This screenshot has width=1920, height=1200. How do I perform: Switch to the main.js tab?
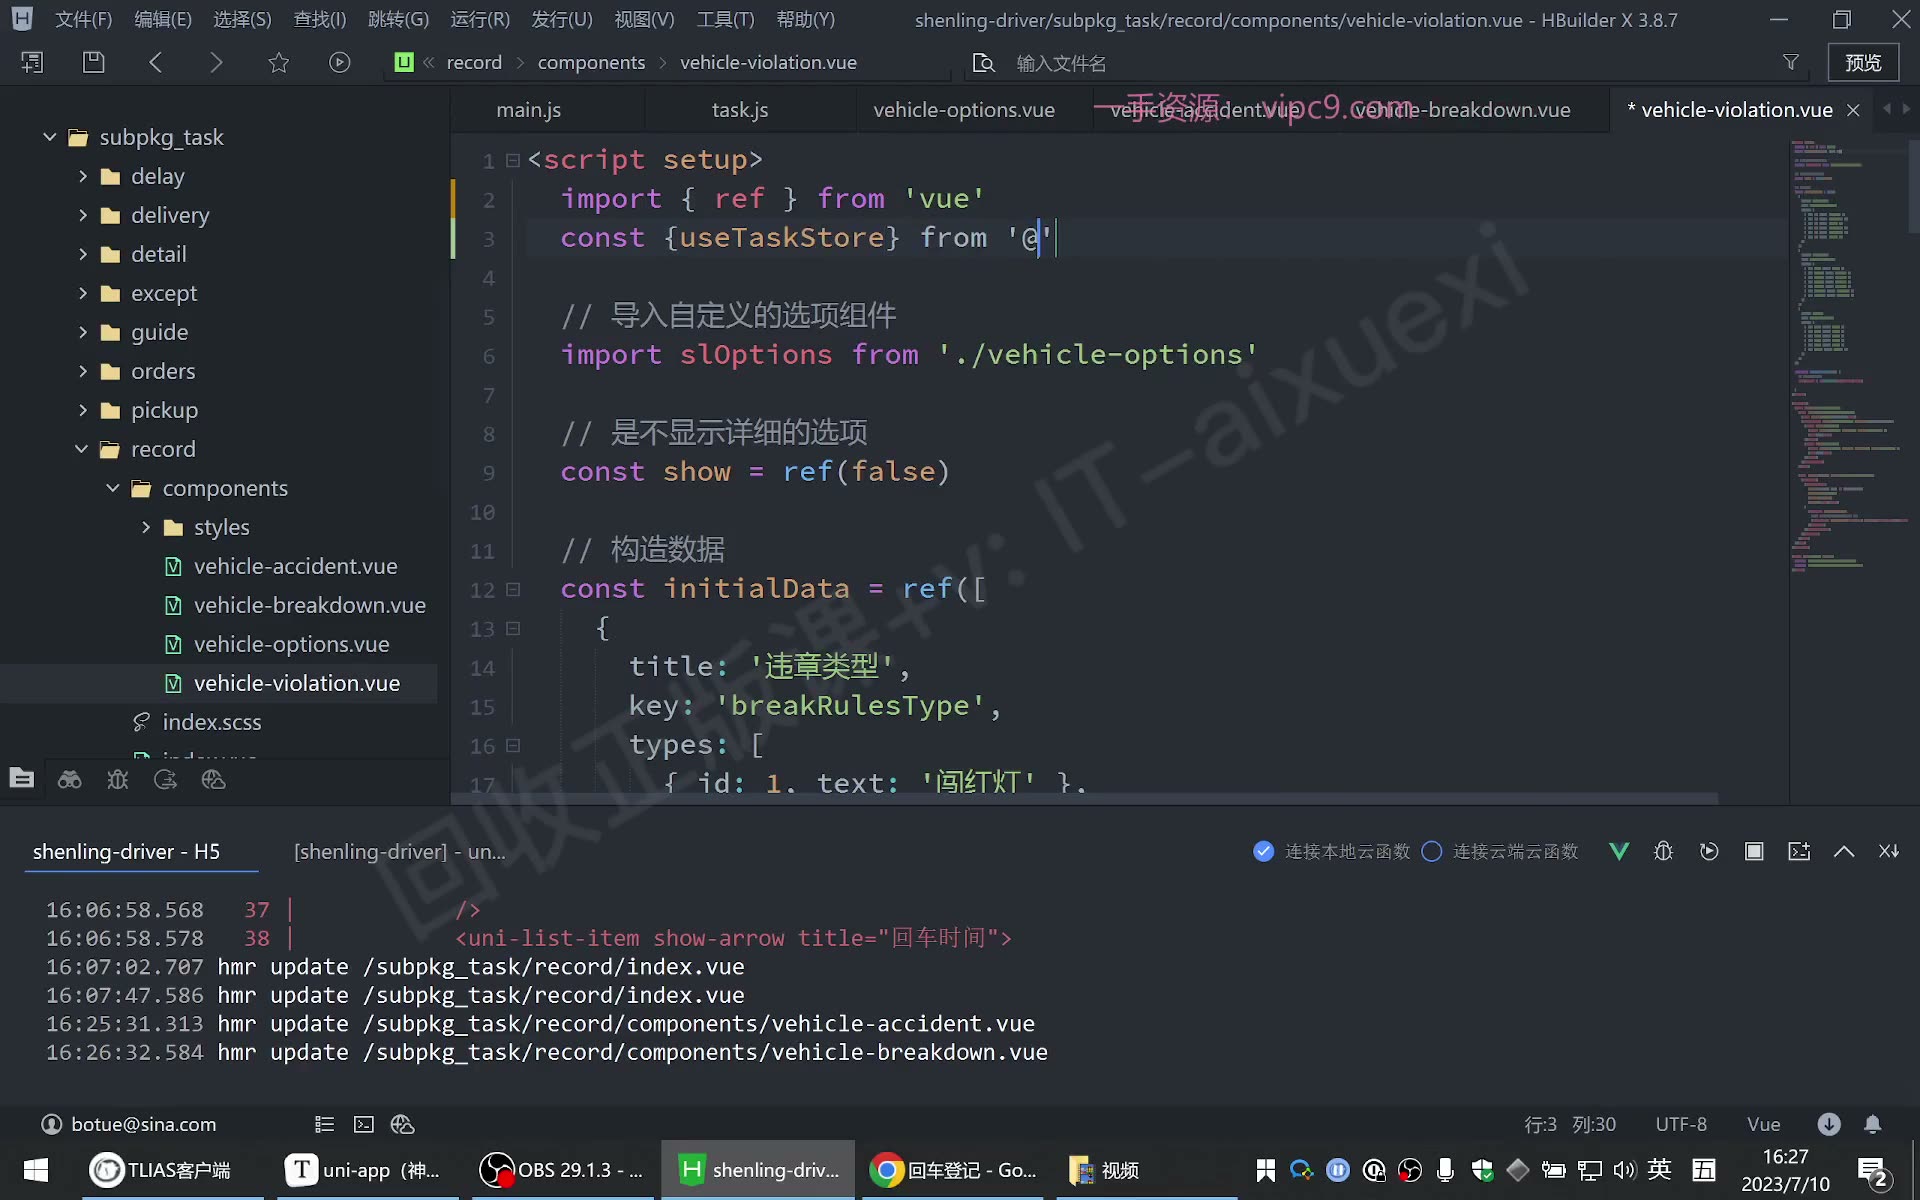[528, 110]
